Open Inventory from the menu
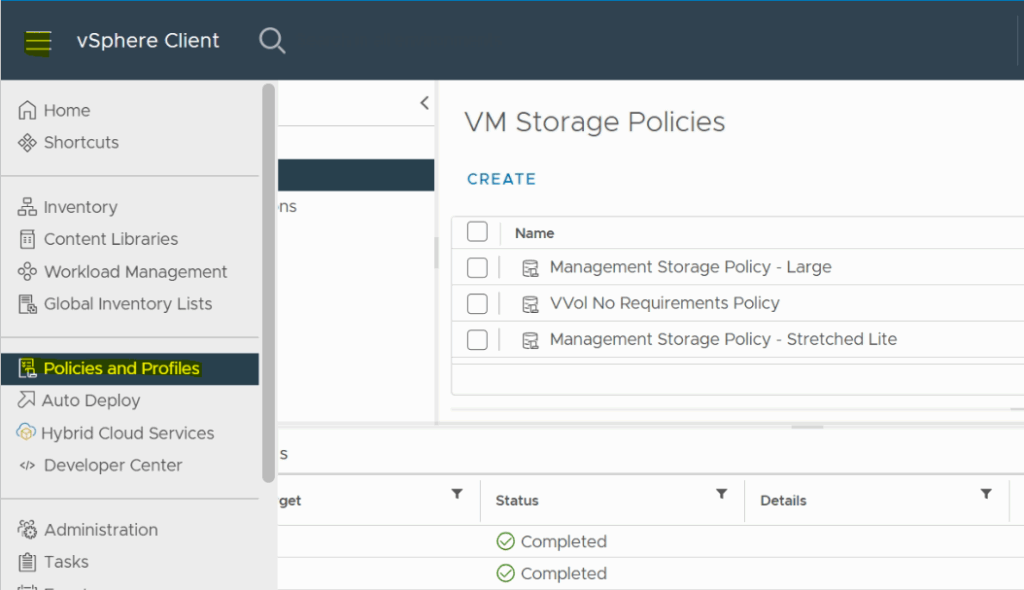This screenshot has width=1024, height=590. pyautogui.click(x=80, y=207)
